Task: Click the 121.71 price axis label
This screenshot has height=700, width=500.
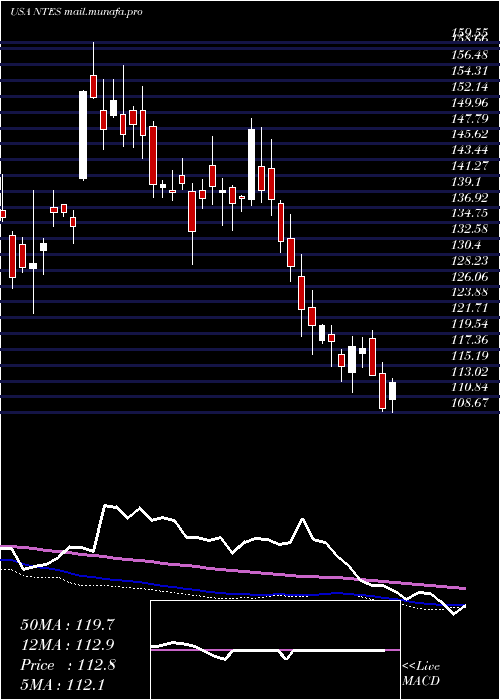Action: pos(469,308)
